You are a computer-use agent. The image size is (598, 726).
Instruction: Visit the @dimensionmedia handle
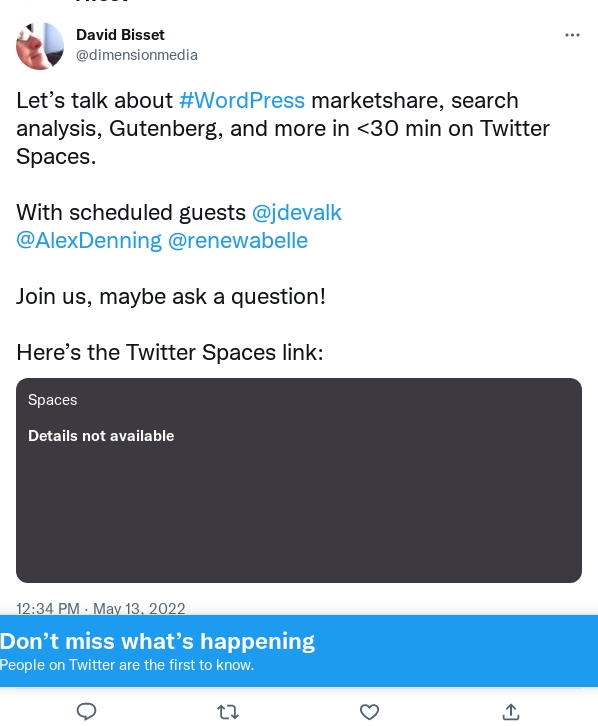pos(137,55)
